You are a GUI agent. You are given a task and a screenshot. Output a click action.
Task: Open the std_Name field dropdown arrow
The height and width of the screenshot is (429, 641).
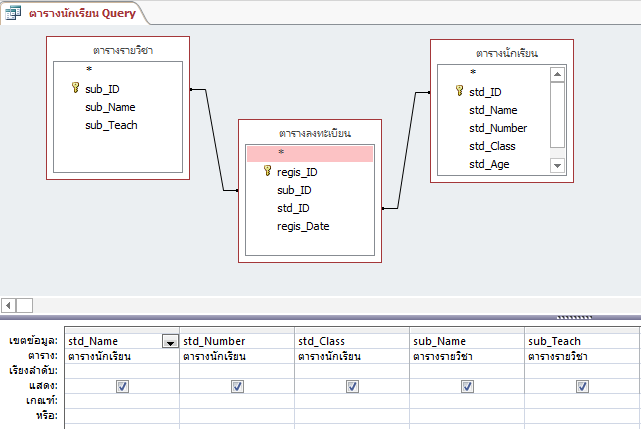pos(170,342)
